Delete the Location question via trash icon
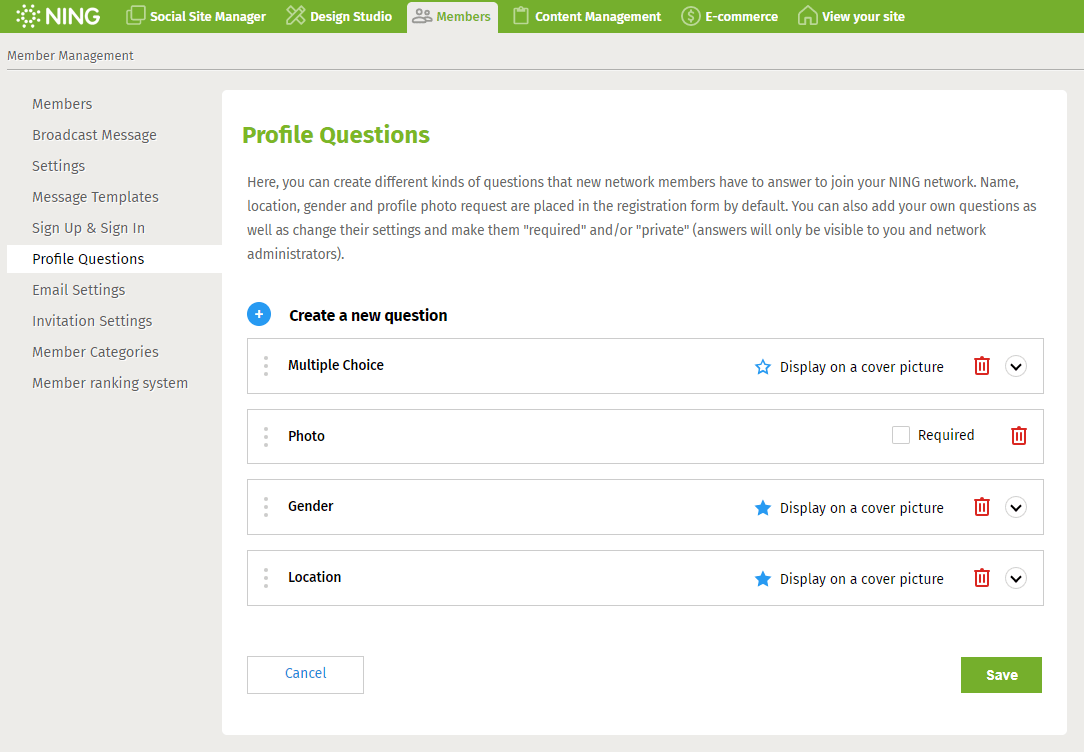The width and height of the screenshot is (1084, 752). tap(981, 578)
